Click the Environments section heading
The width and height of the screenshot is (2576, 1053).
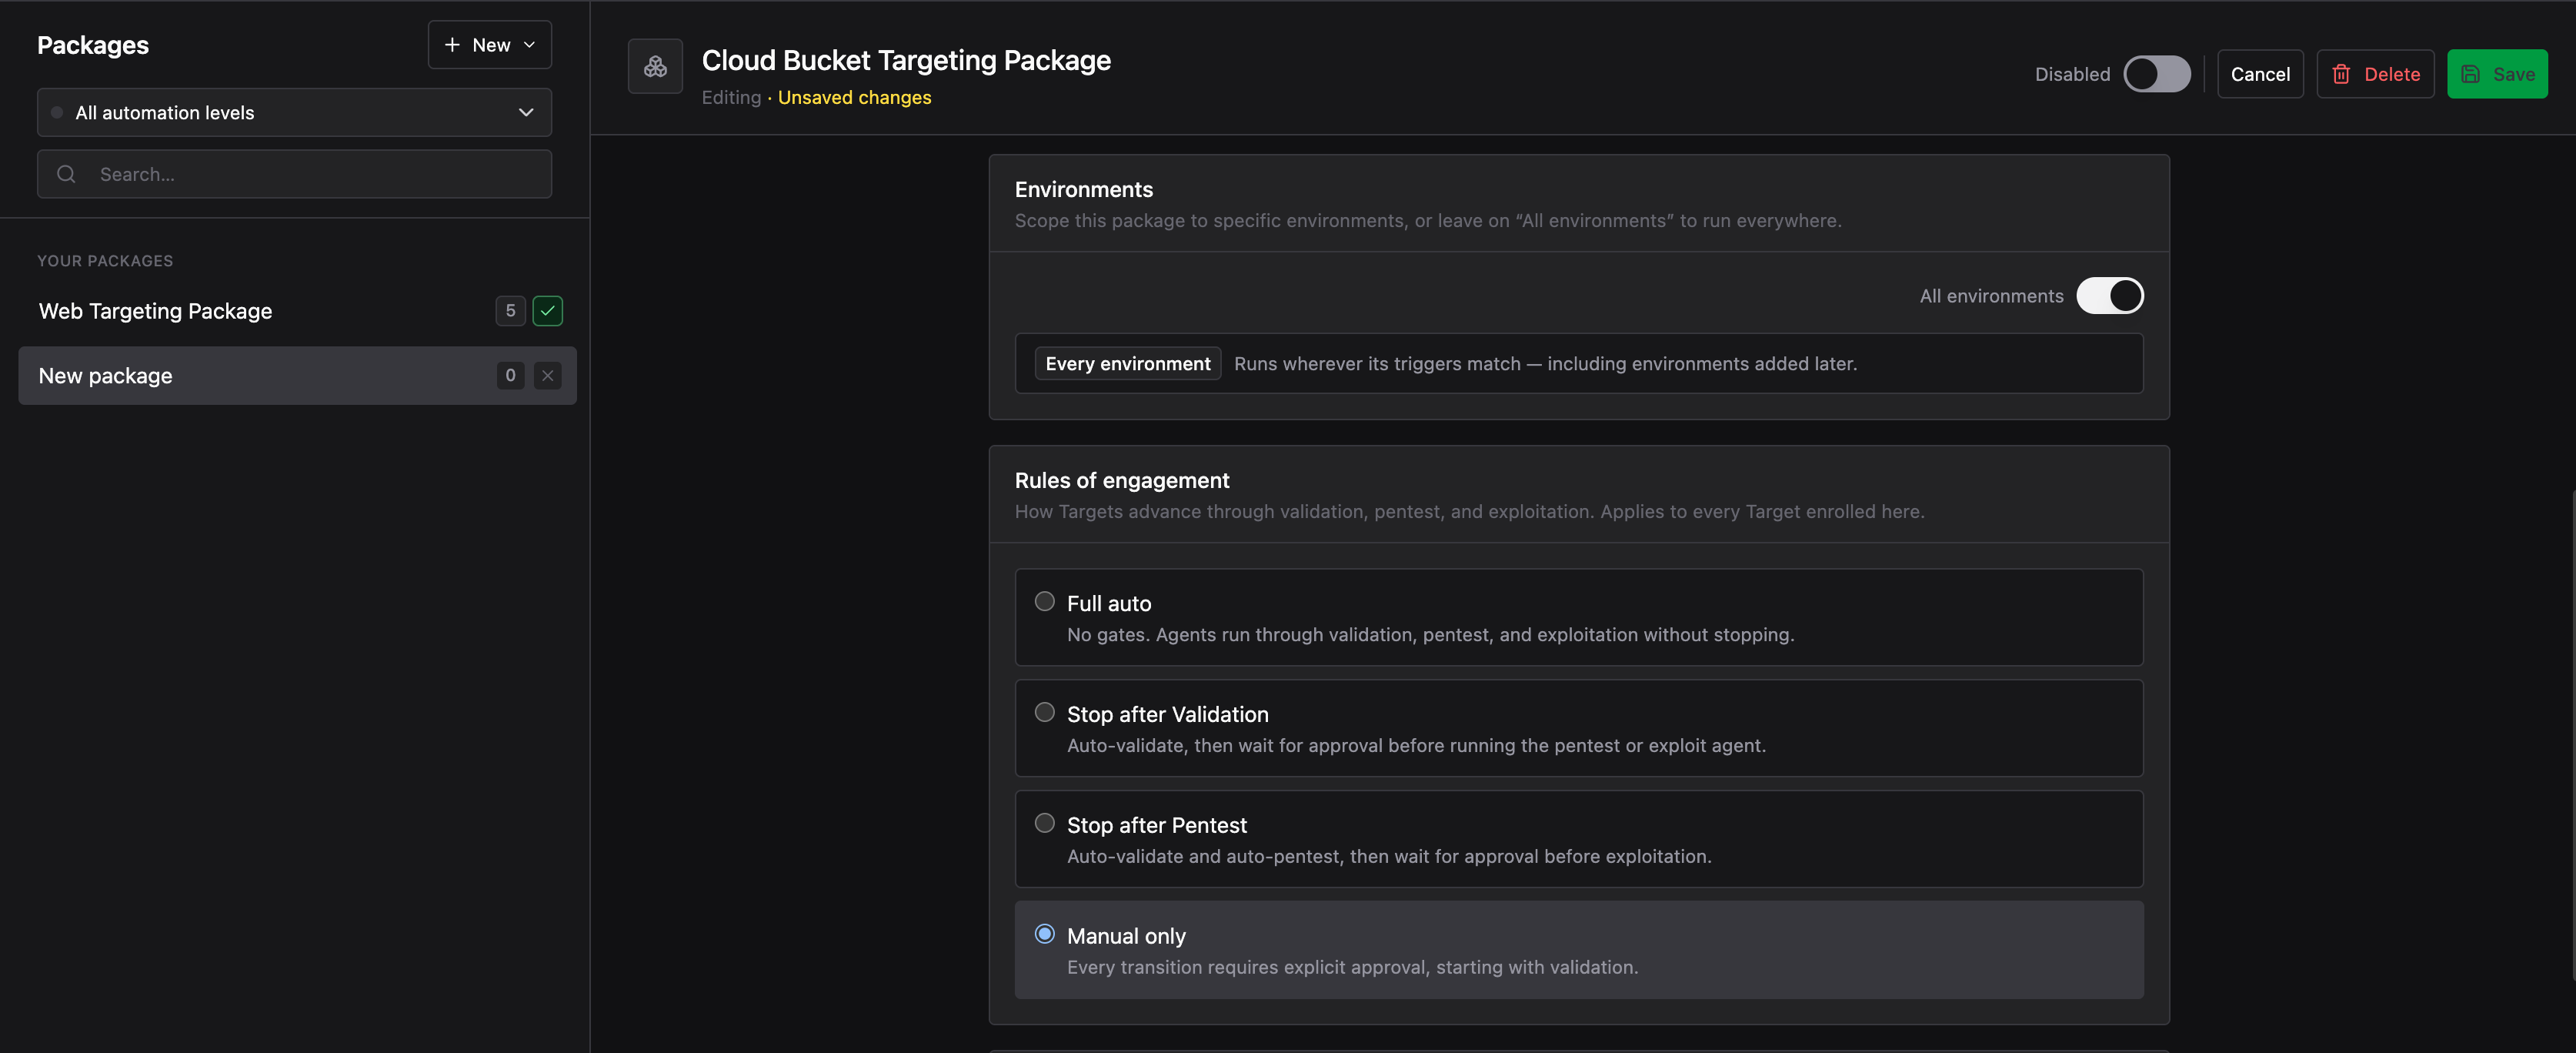tap(1083, 190)
